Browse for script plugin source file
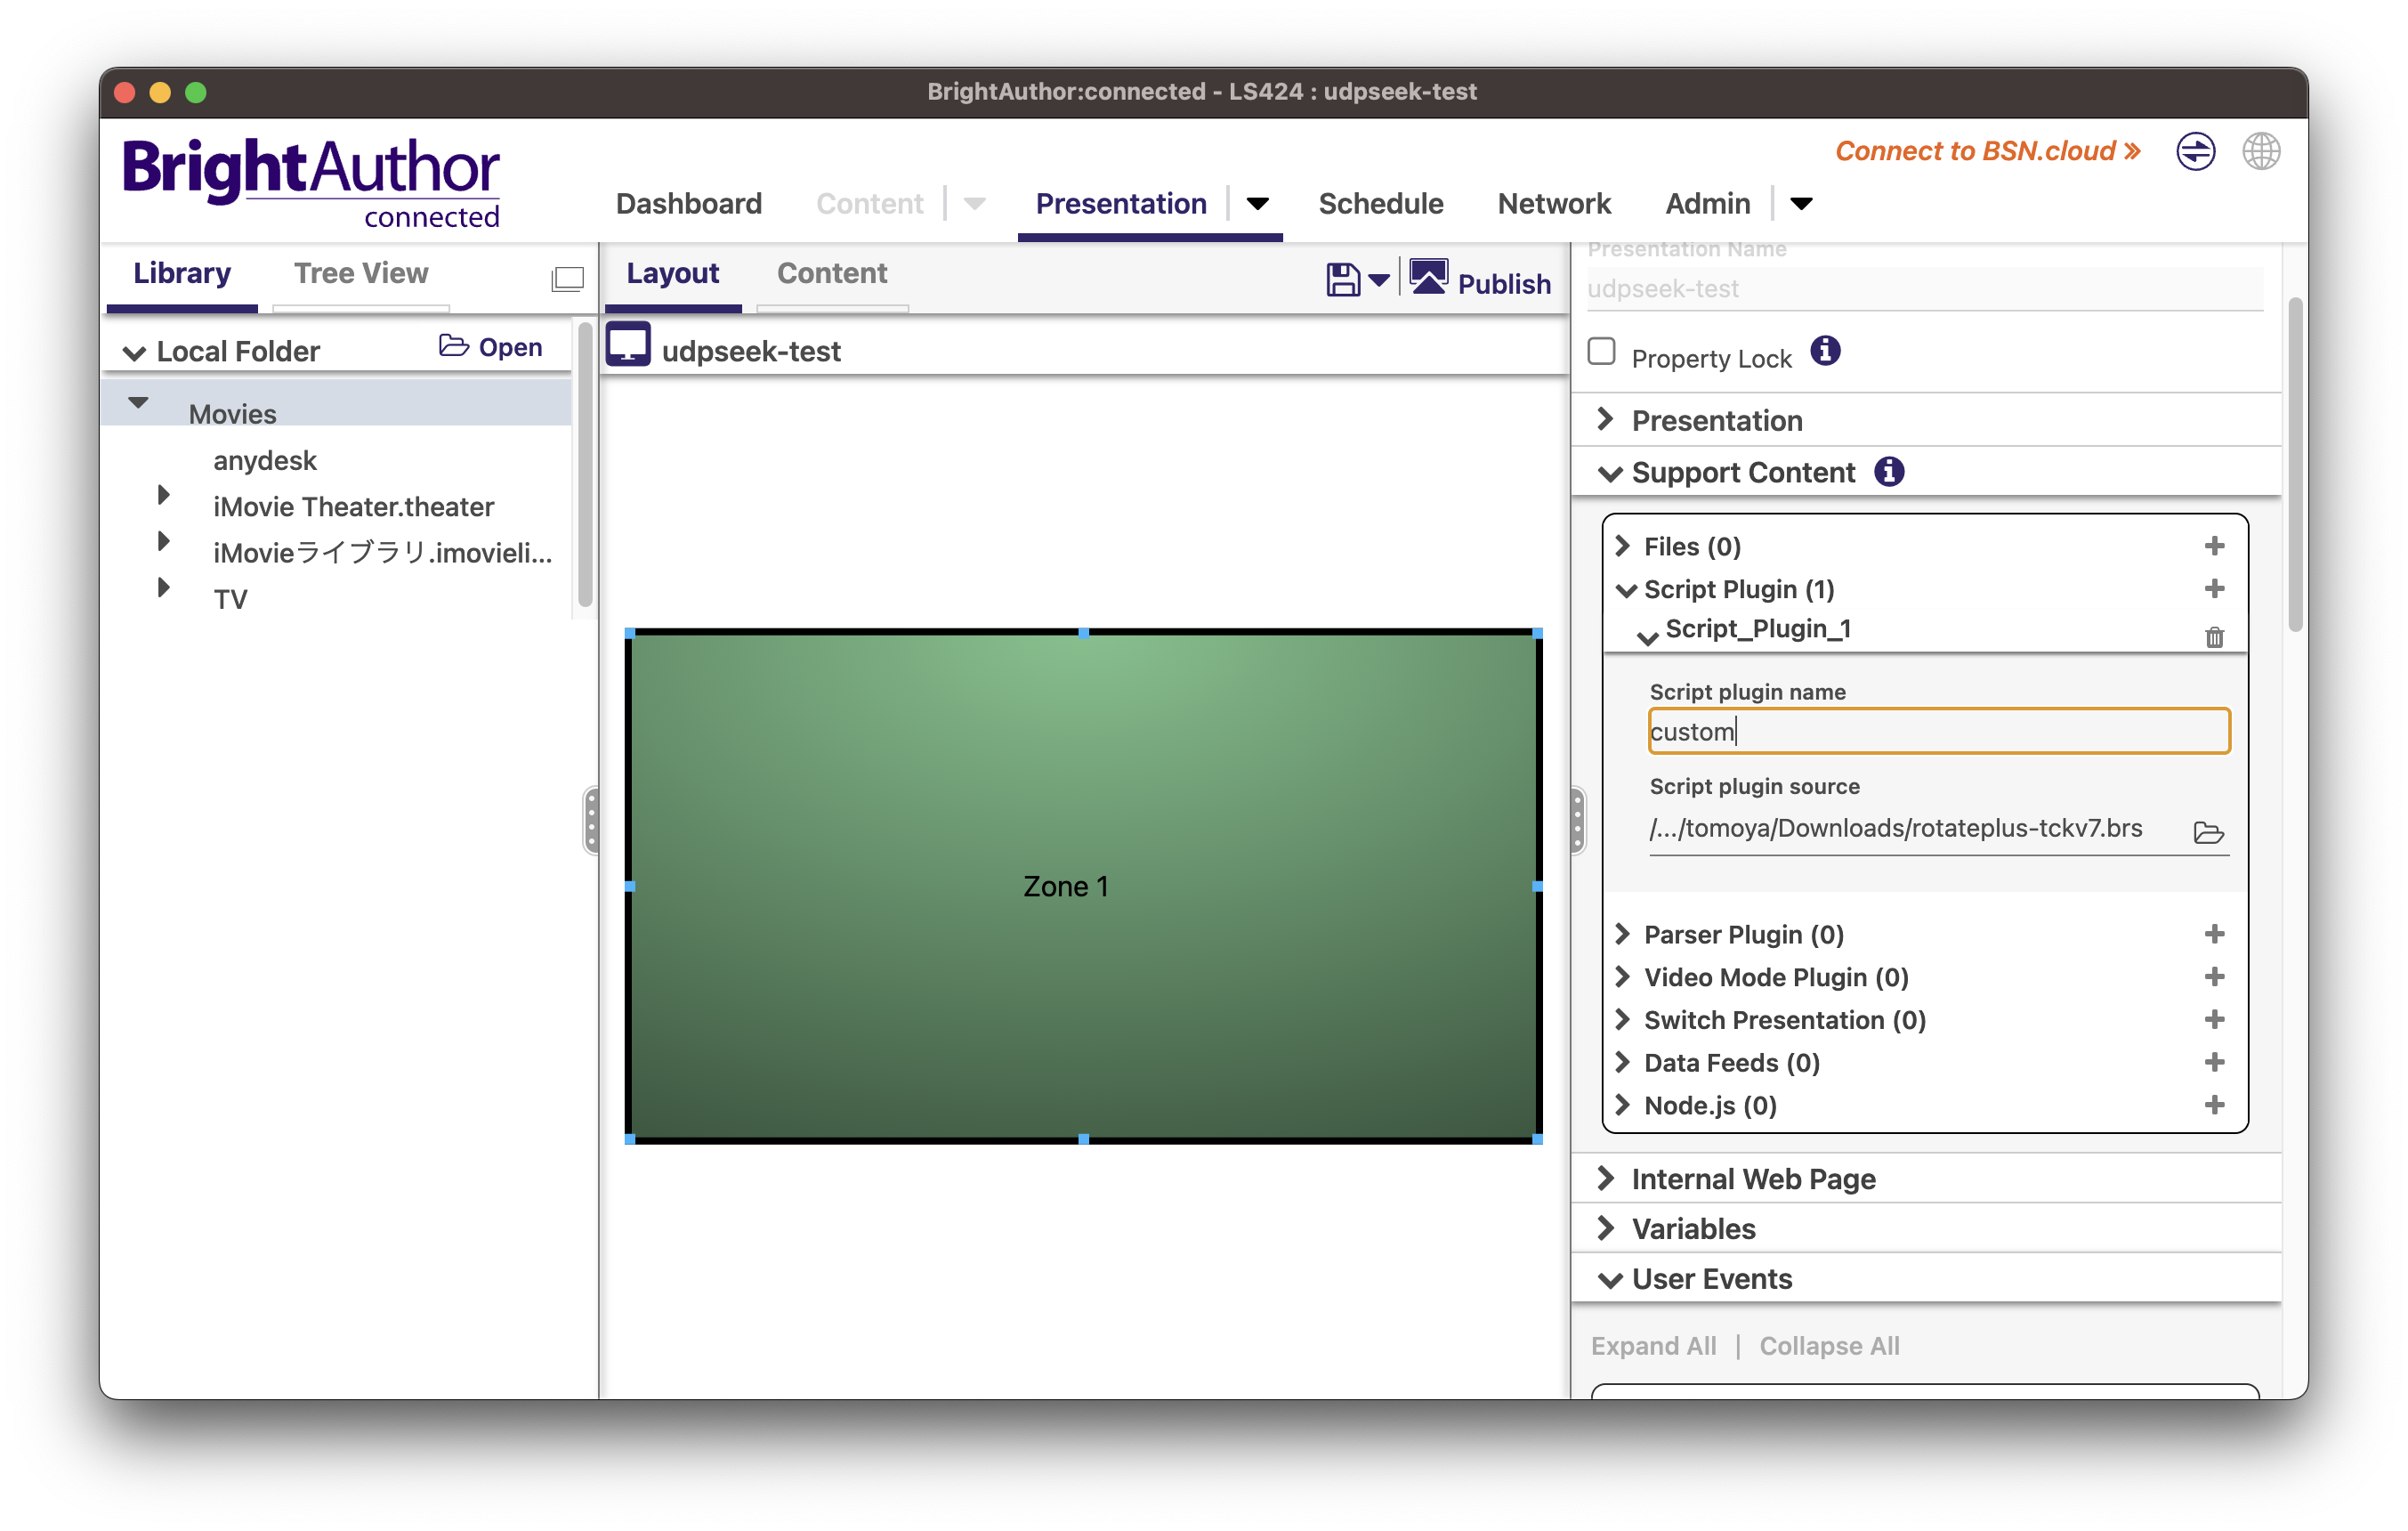Image resolution: width=2408 pixels, height=1531 pixels. pos(2208,832)
